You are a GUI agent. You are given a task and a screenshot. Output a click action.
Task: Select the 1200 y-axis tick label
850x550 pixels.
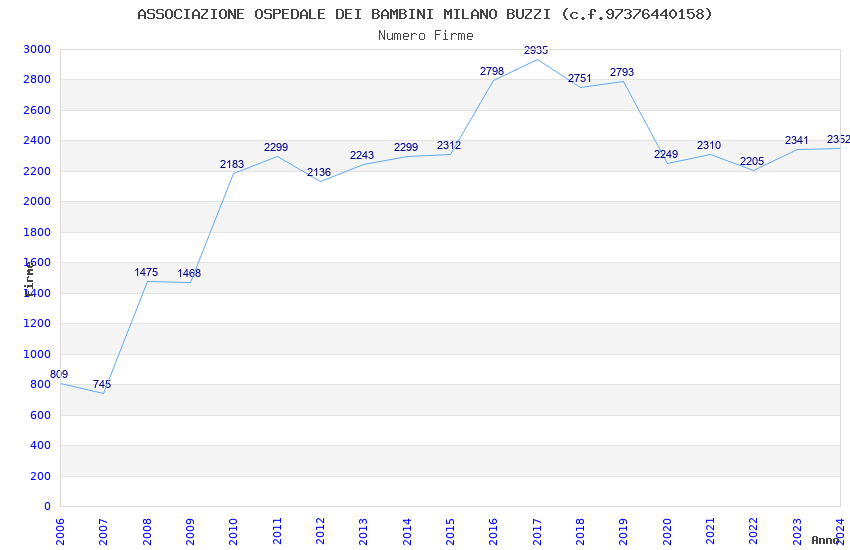[37, 323]
